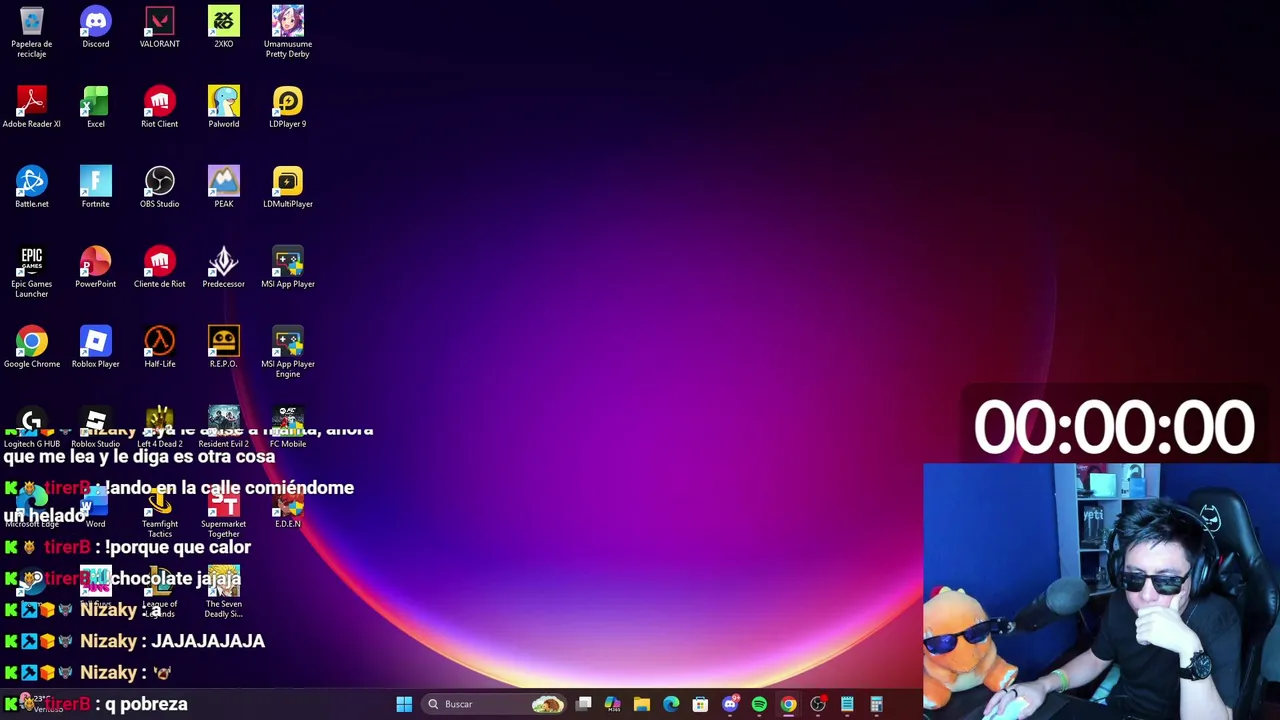Select the Resident Evil 2 desktop icon
Image resolution: width=1280 pixels, height=720 pixels.
tap(224, 427)
